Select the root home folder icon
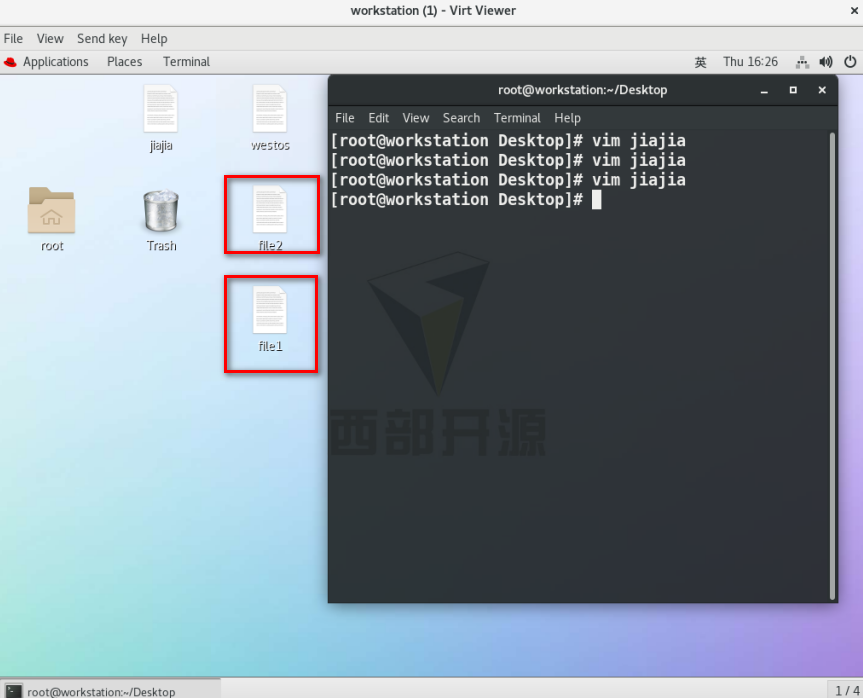The image size is (863, 698). coord(52,210)
